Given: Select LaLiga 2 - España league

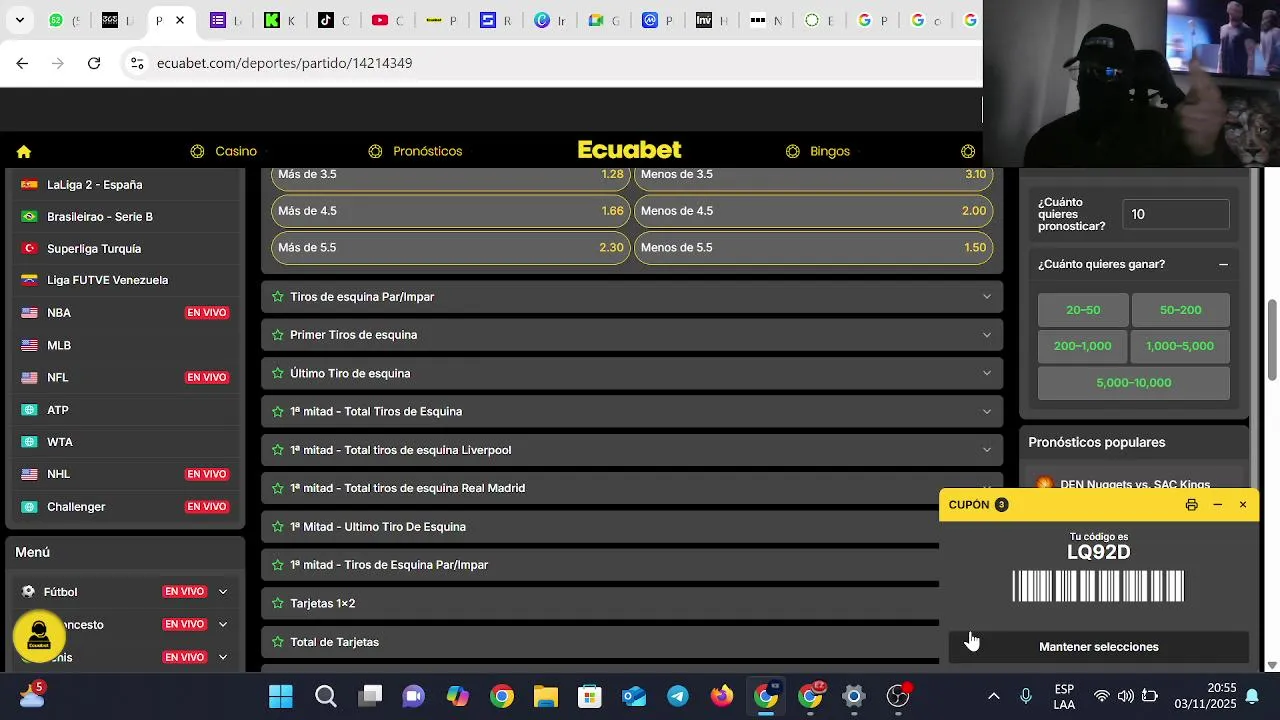Looking at the screenshot, I should point(125,184).
